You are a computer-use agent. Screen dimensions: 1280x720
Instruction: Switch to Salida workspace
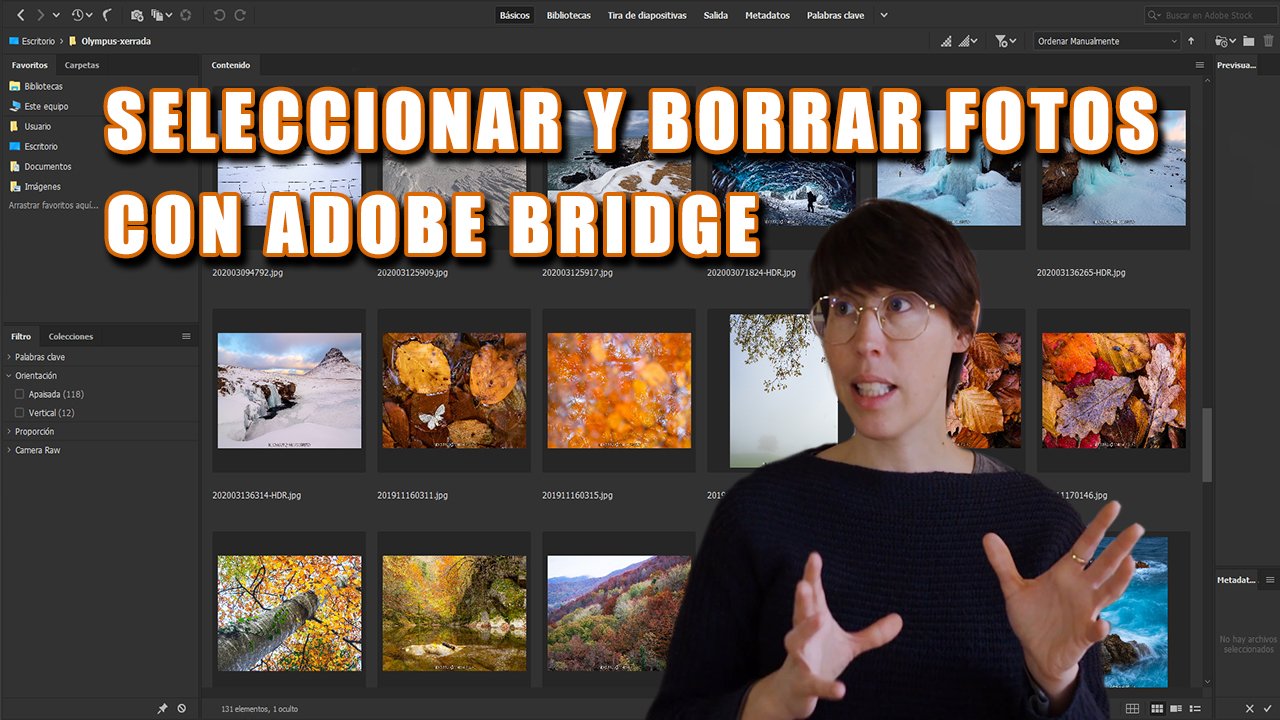coord(716,15)
